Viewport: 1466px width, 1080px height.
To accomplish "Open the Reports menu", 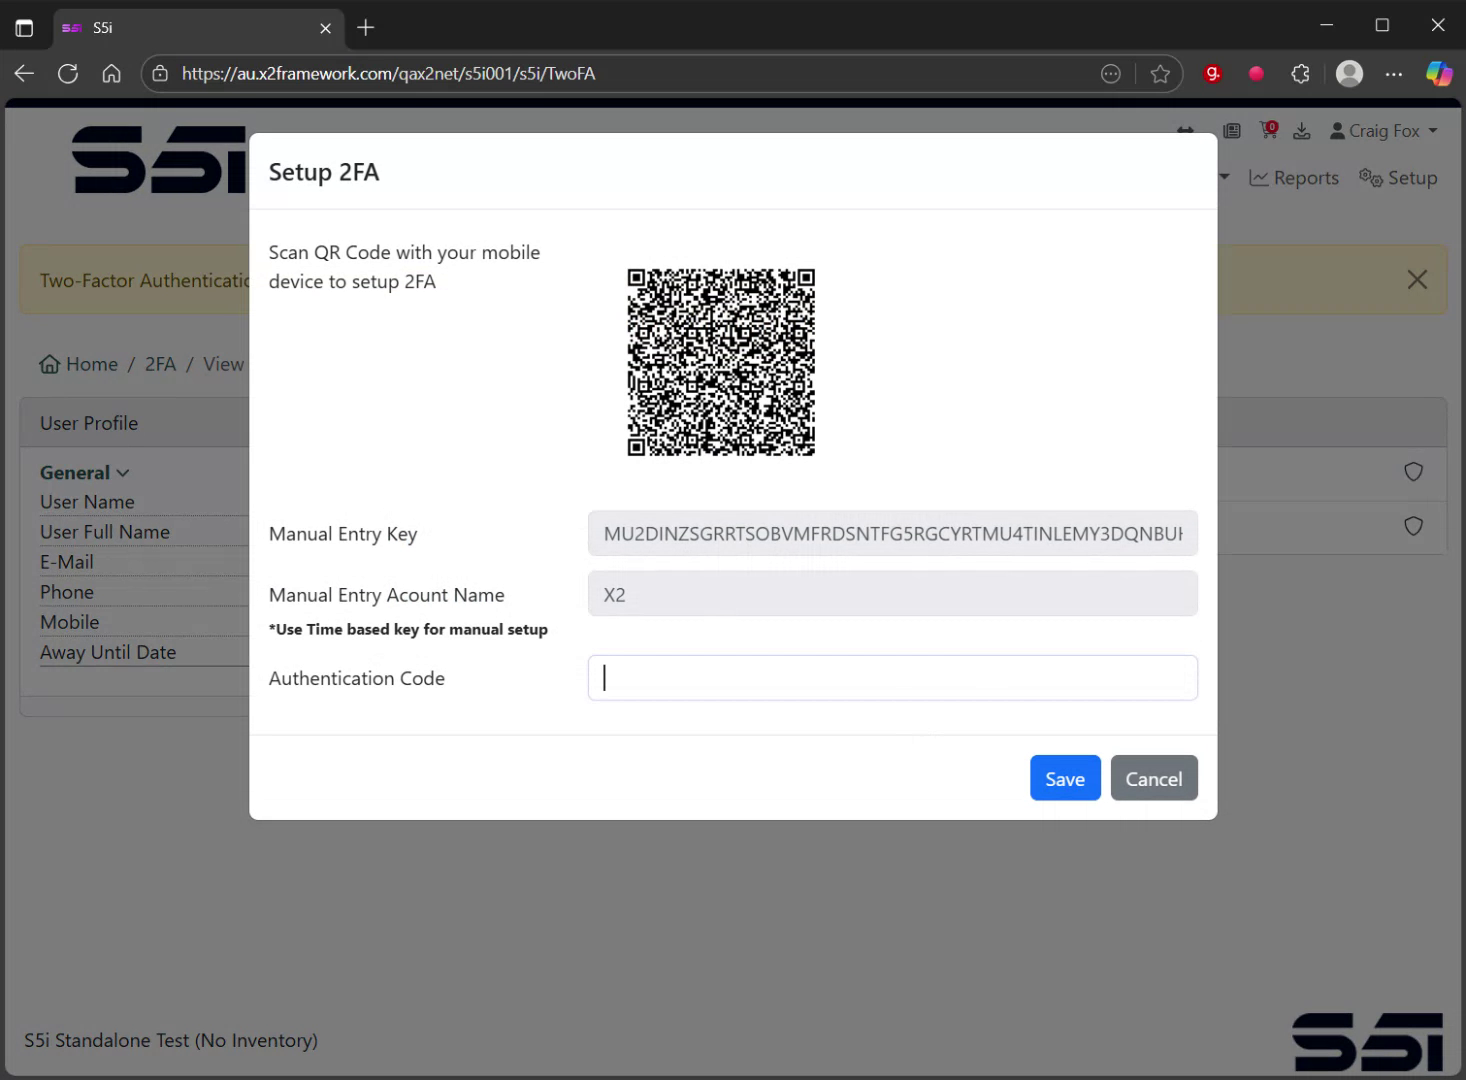I will (1294, 178).
